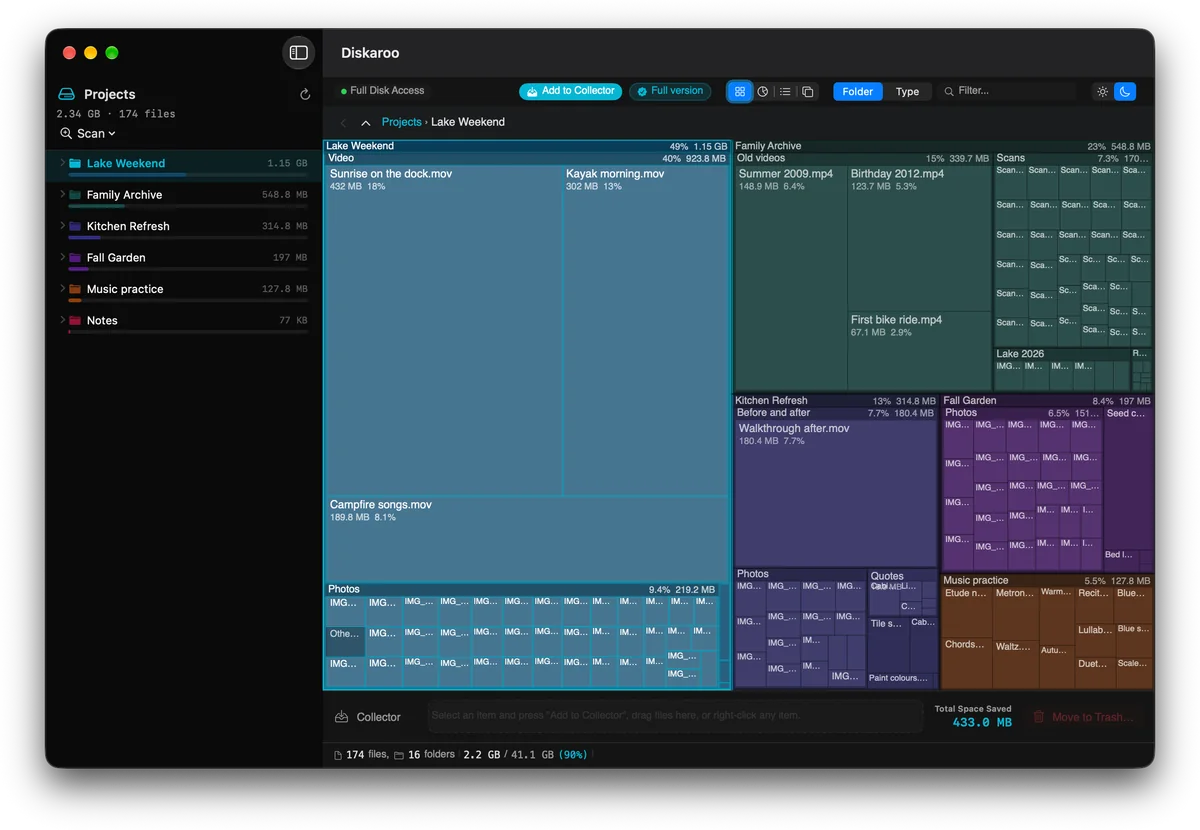Image resolution: width=1200 pixels, height=830 pixels.
Task: Expand the Kitchen Refresh folder row
Action: point(62,226)
